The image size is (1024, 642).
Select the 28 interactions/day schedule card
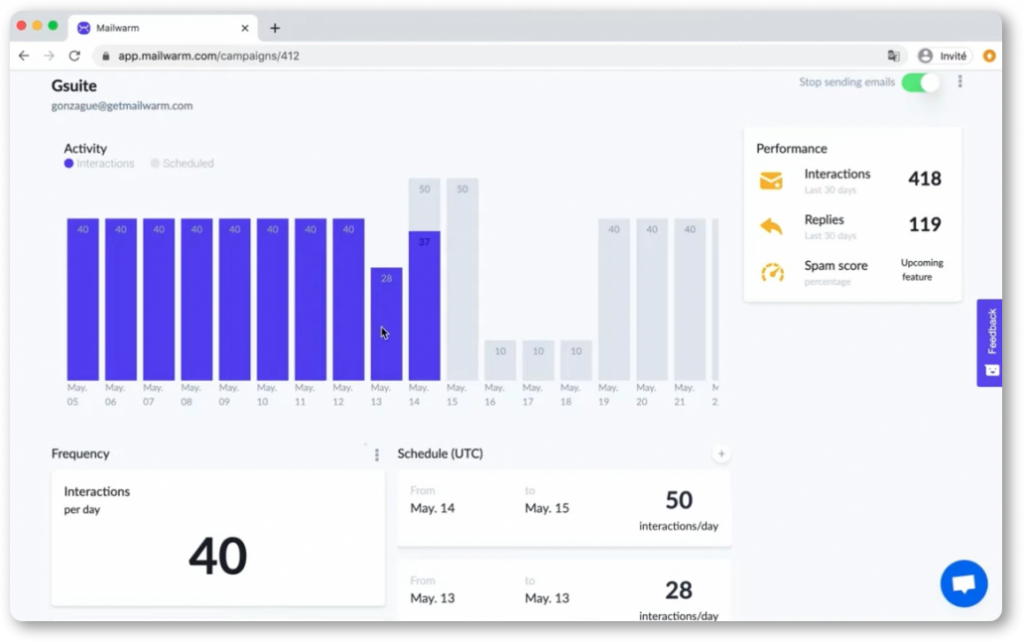point(564,591)
